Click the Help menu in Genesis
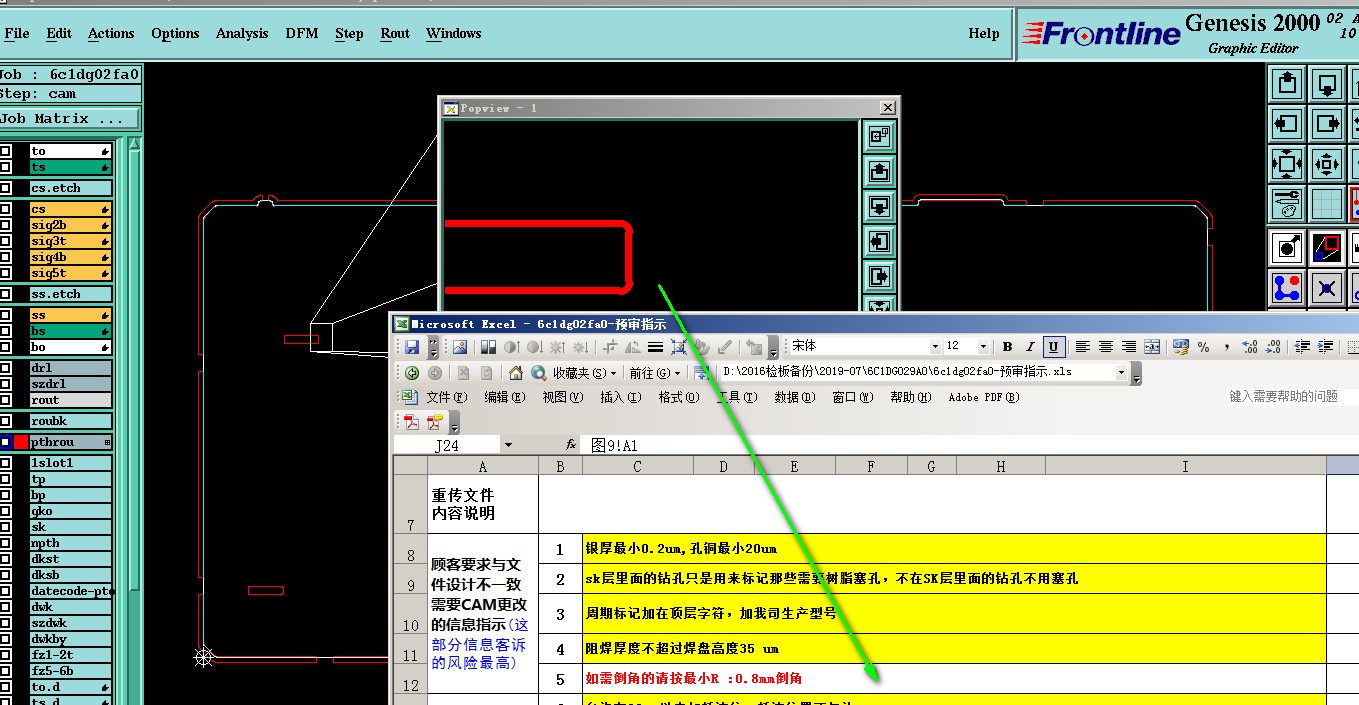1359x705 pixels. coord(984,33)
